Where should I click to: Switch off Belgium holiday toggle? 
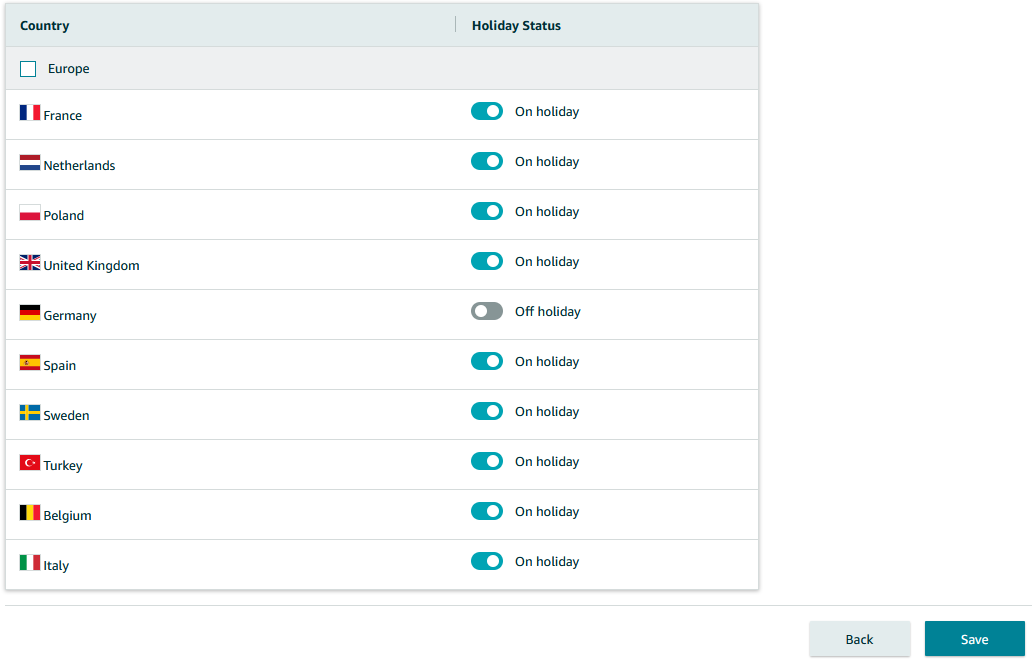tap(487, 511)
